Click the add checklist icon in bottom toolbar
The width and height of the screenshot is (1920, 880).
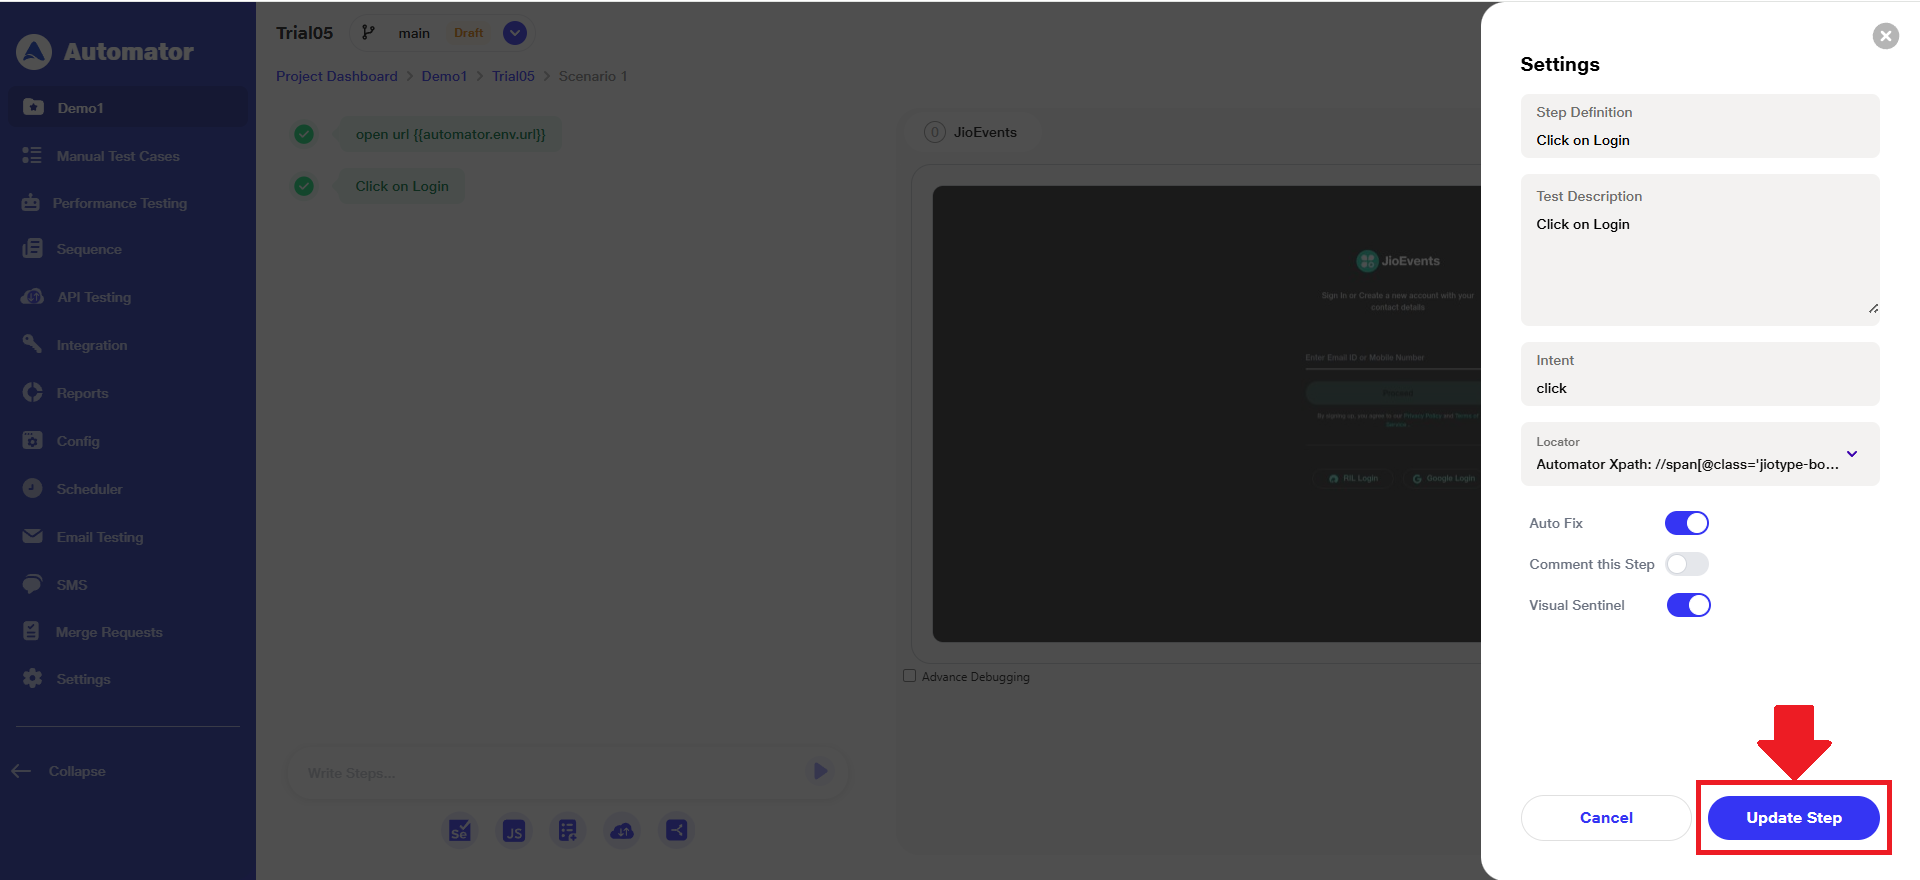click(x=568, y=831)
